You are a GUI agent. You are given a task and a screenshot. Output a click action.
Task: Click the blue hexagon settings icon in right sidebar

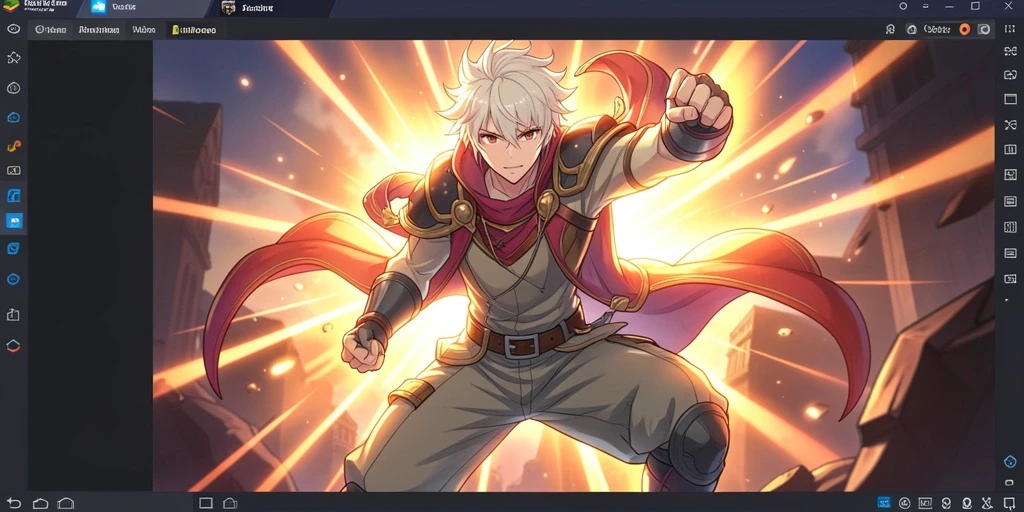1010,462
